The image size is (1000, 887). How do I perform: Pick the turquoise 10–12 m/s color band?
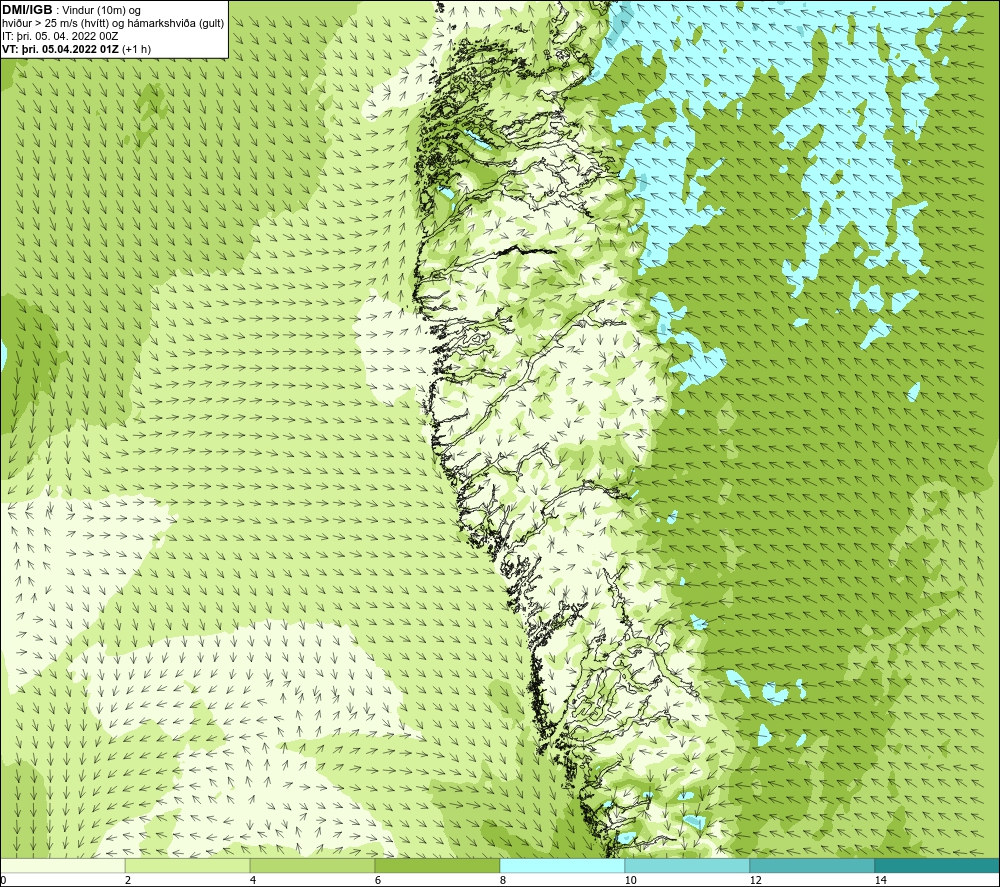point(688,866)
